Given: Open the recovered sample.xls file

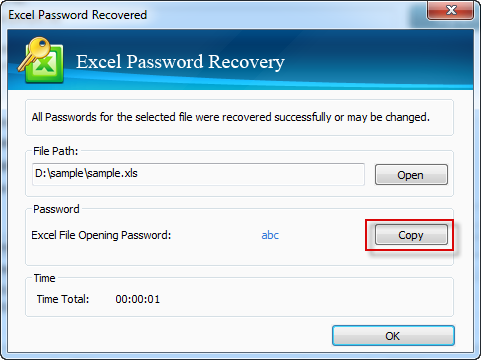Looking at the screenshot, I should click(411, 175).
